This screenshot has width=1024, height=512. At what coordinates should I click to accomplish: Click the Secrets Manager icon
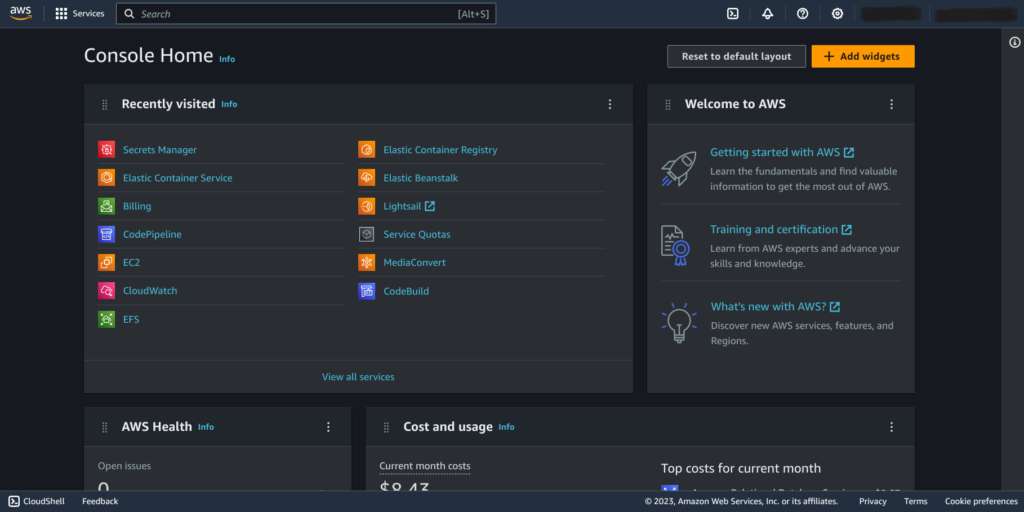pos(106,150)
